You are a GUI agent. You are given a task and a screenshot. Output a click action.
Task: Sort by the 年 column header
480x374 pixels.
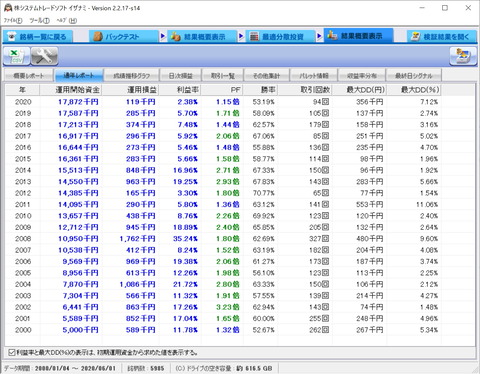(22, 89)
